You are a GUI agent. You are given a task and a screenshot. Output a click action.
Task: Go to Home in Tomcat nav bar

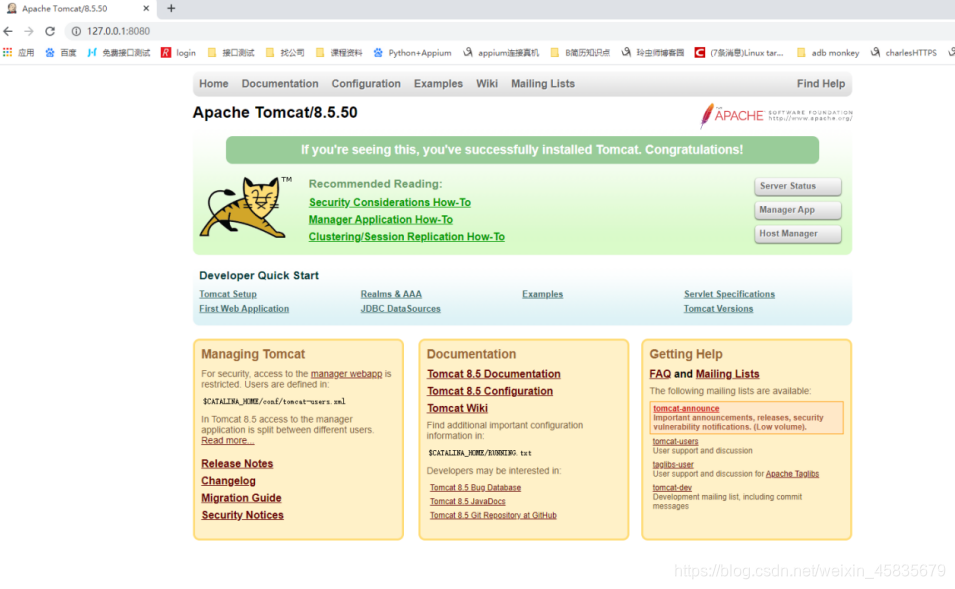click(214, 83)
